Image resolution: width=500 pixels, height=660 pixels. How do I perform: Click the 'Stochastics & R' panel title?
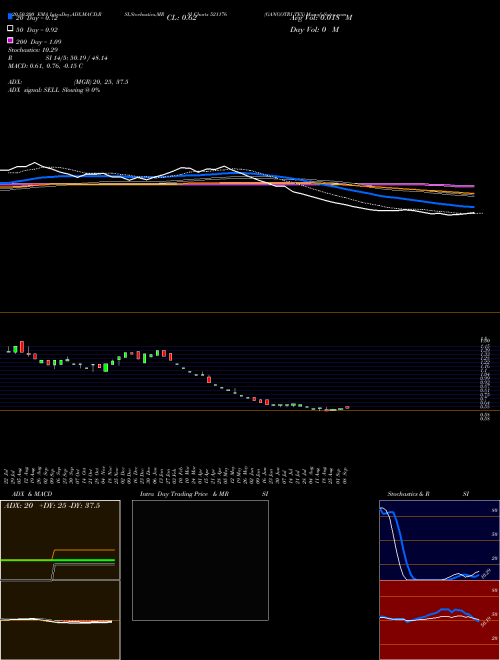(408, 494)
